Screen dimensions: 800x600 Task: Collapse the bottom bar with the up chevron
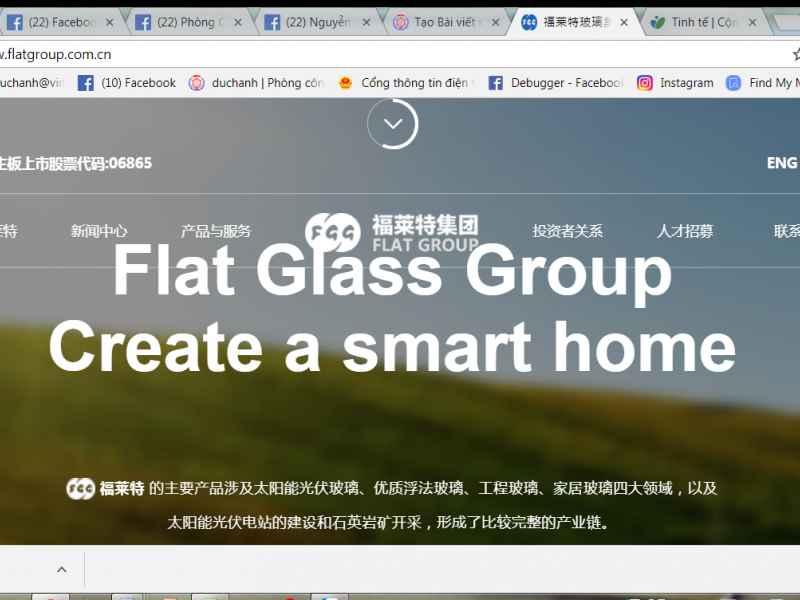coord(61,568)
